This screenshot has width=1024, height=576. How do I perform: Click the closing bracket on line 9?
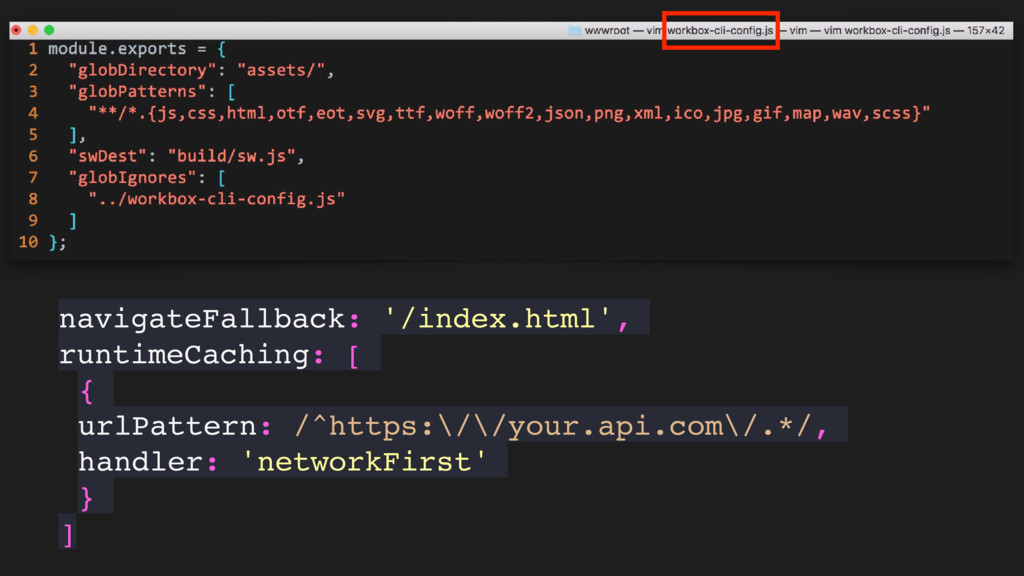tap(72, 221)
